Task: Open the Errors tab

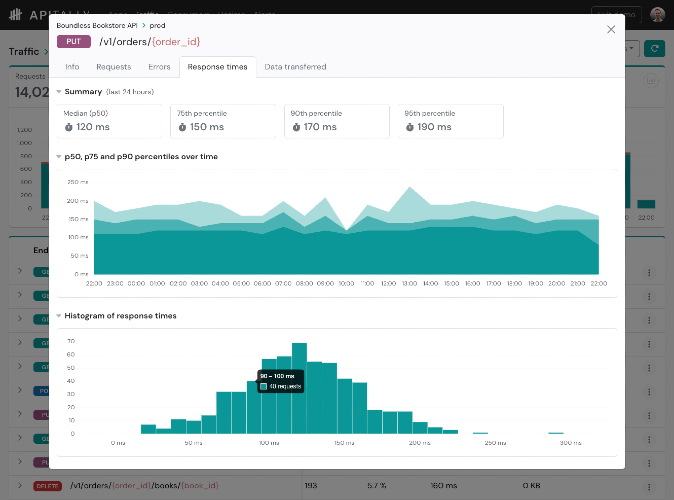Action: [159, 67]
